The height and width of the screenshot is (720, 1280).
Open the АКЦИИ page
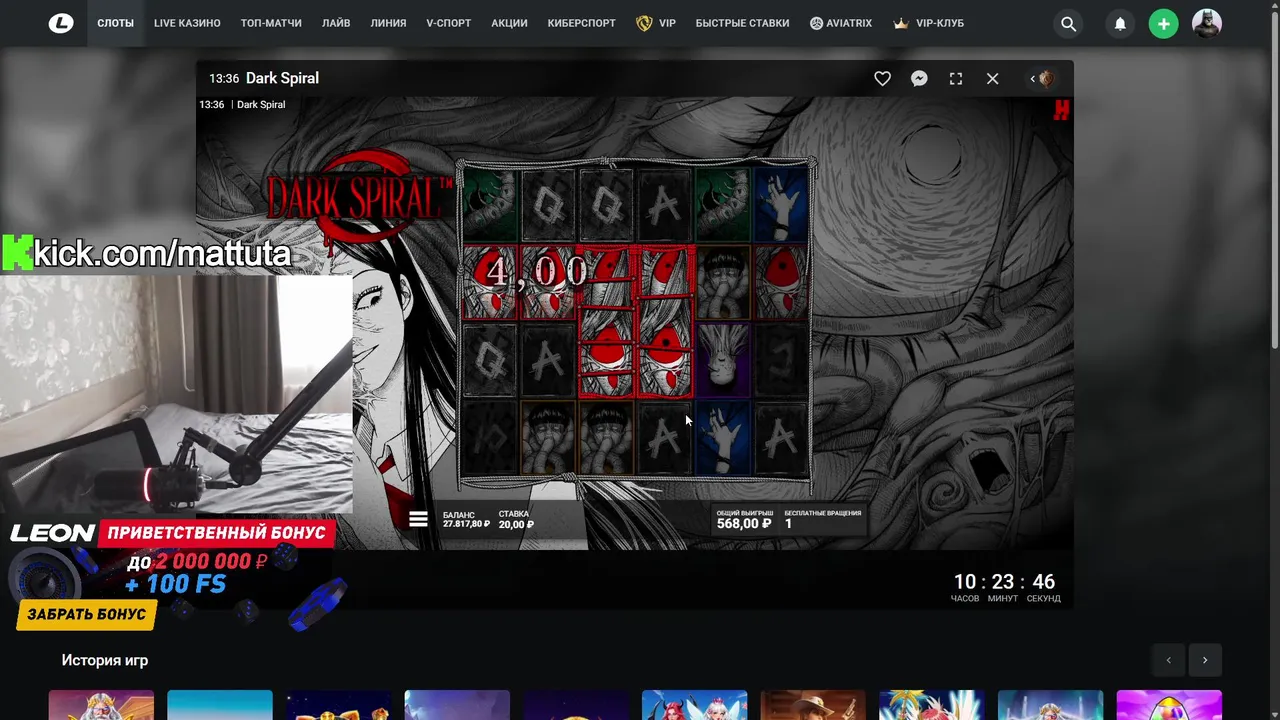point(509,23)
